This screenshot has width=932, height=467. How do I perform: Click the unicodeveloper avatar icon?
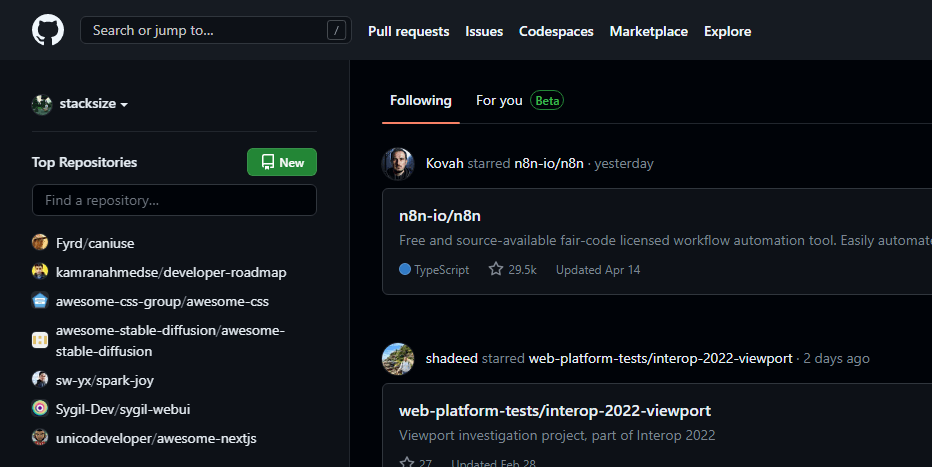[x=40, y=437]
